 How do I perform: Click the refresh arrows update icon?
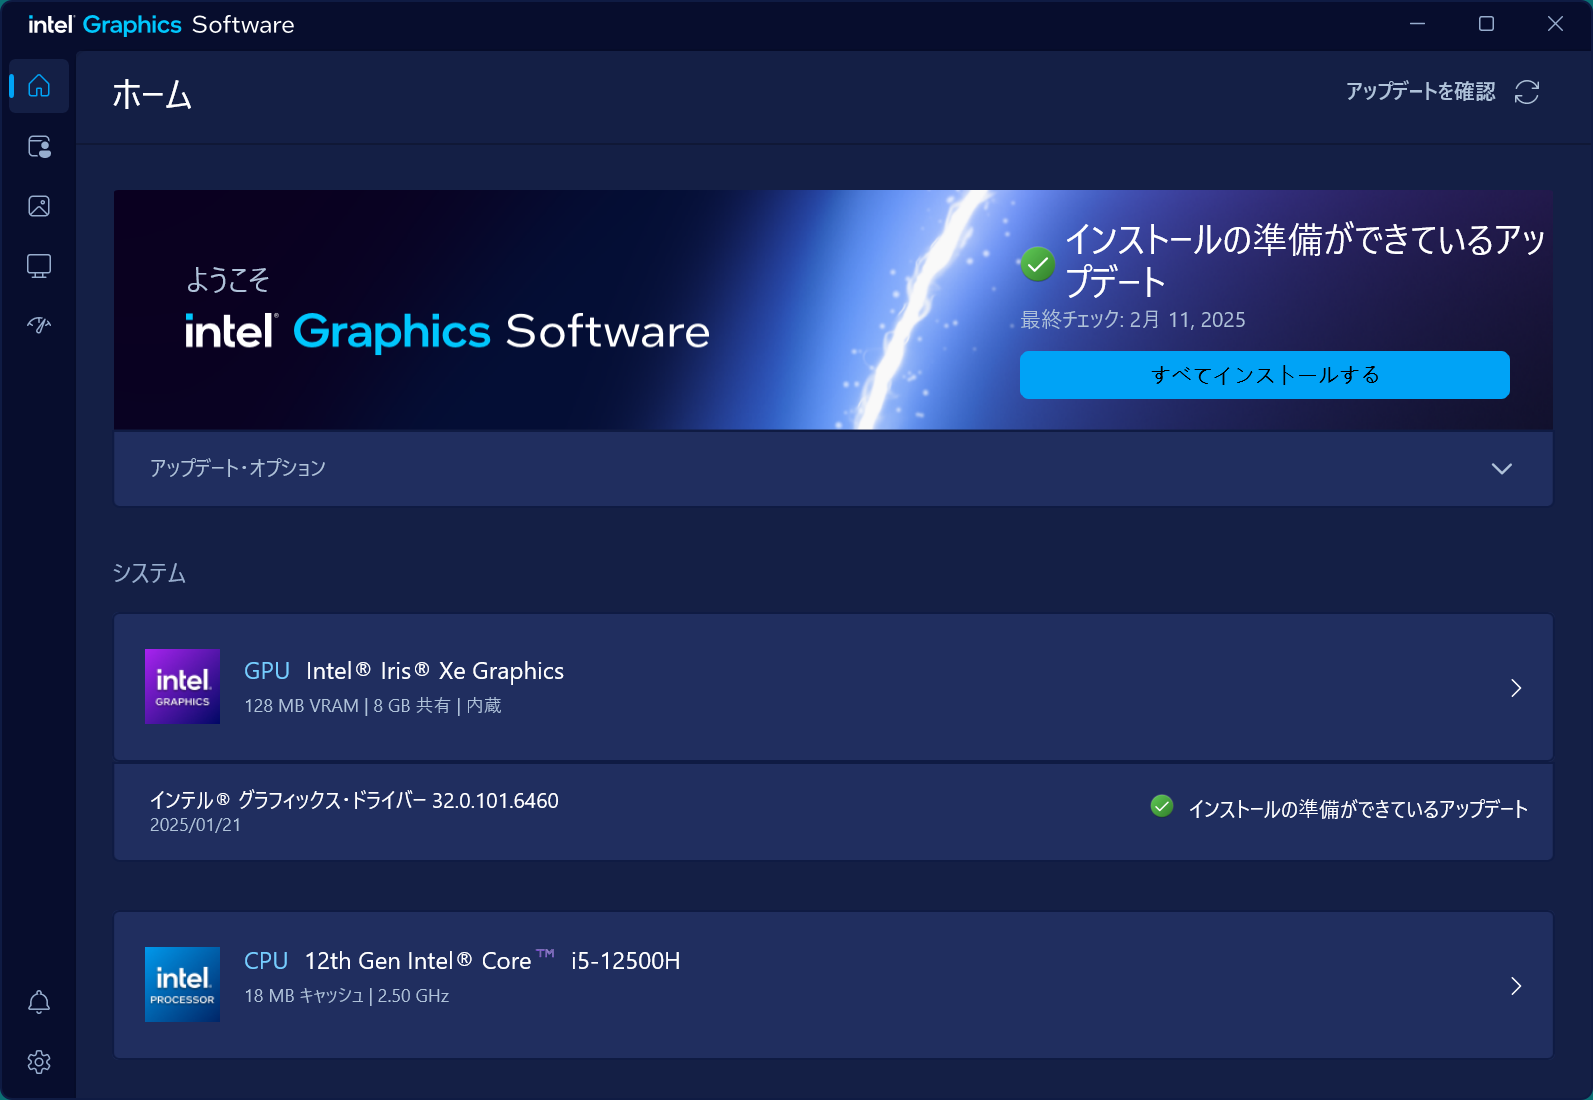click(x=1527, y=92)
